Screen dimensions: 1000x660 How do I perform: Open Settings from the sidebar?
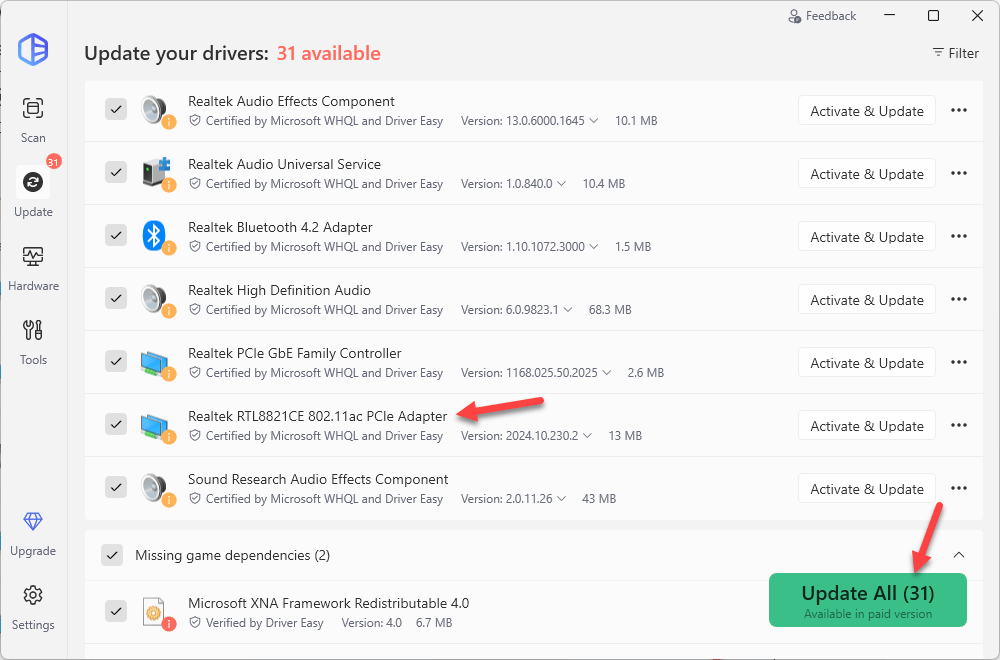[33, 596]
